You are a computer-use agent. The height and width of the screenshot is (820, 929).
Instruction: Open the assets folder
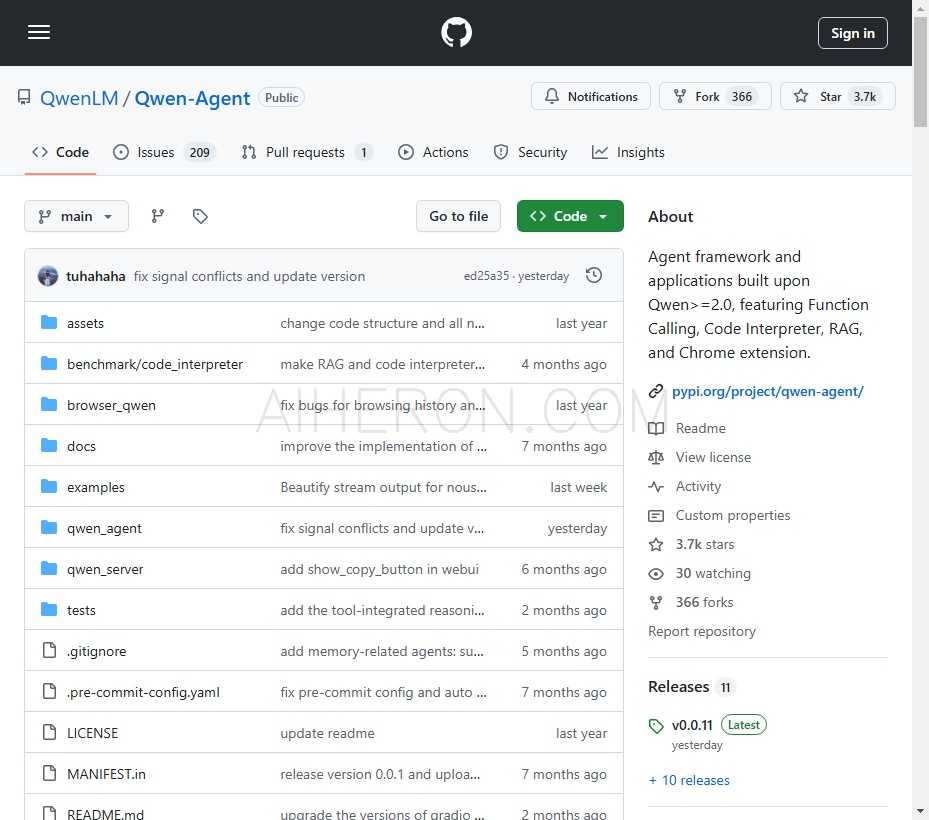click(85, 323)
